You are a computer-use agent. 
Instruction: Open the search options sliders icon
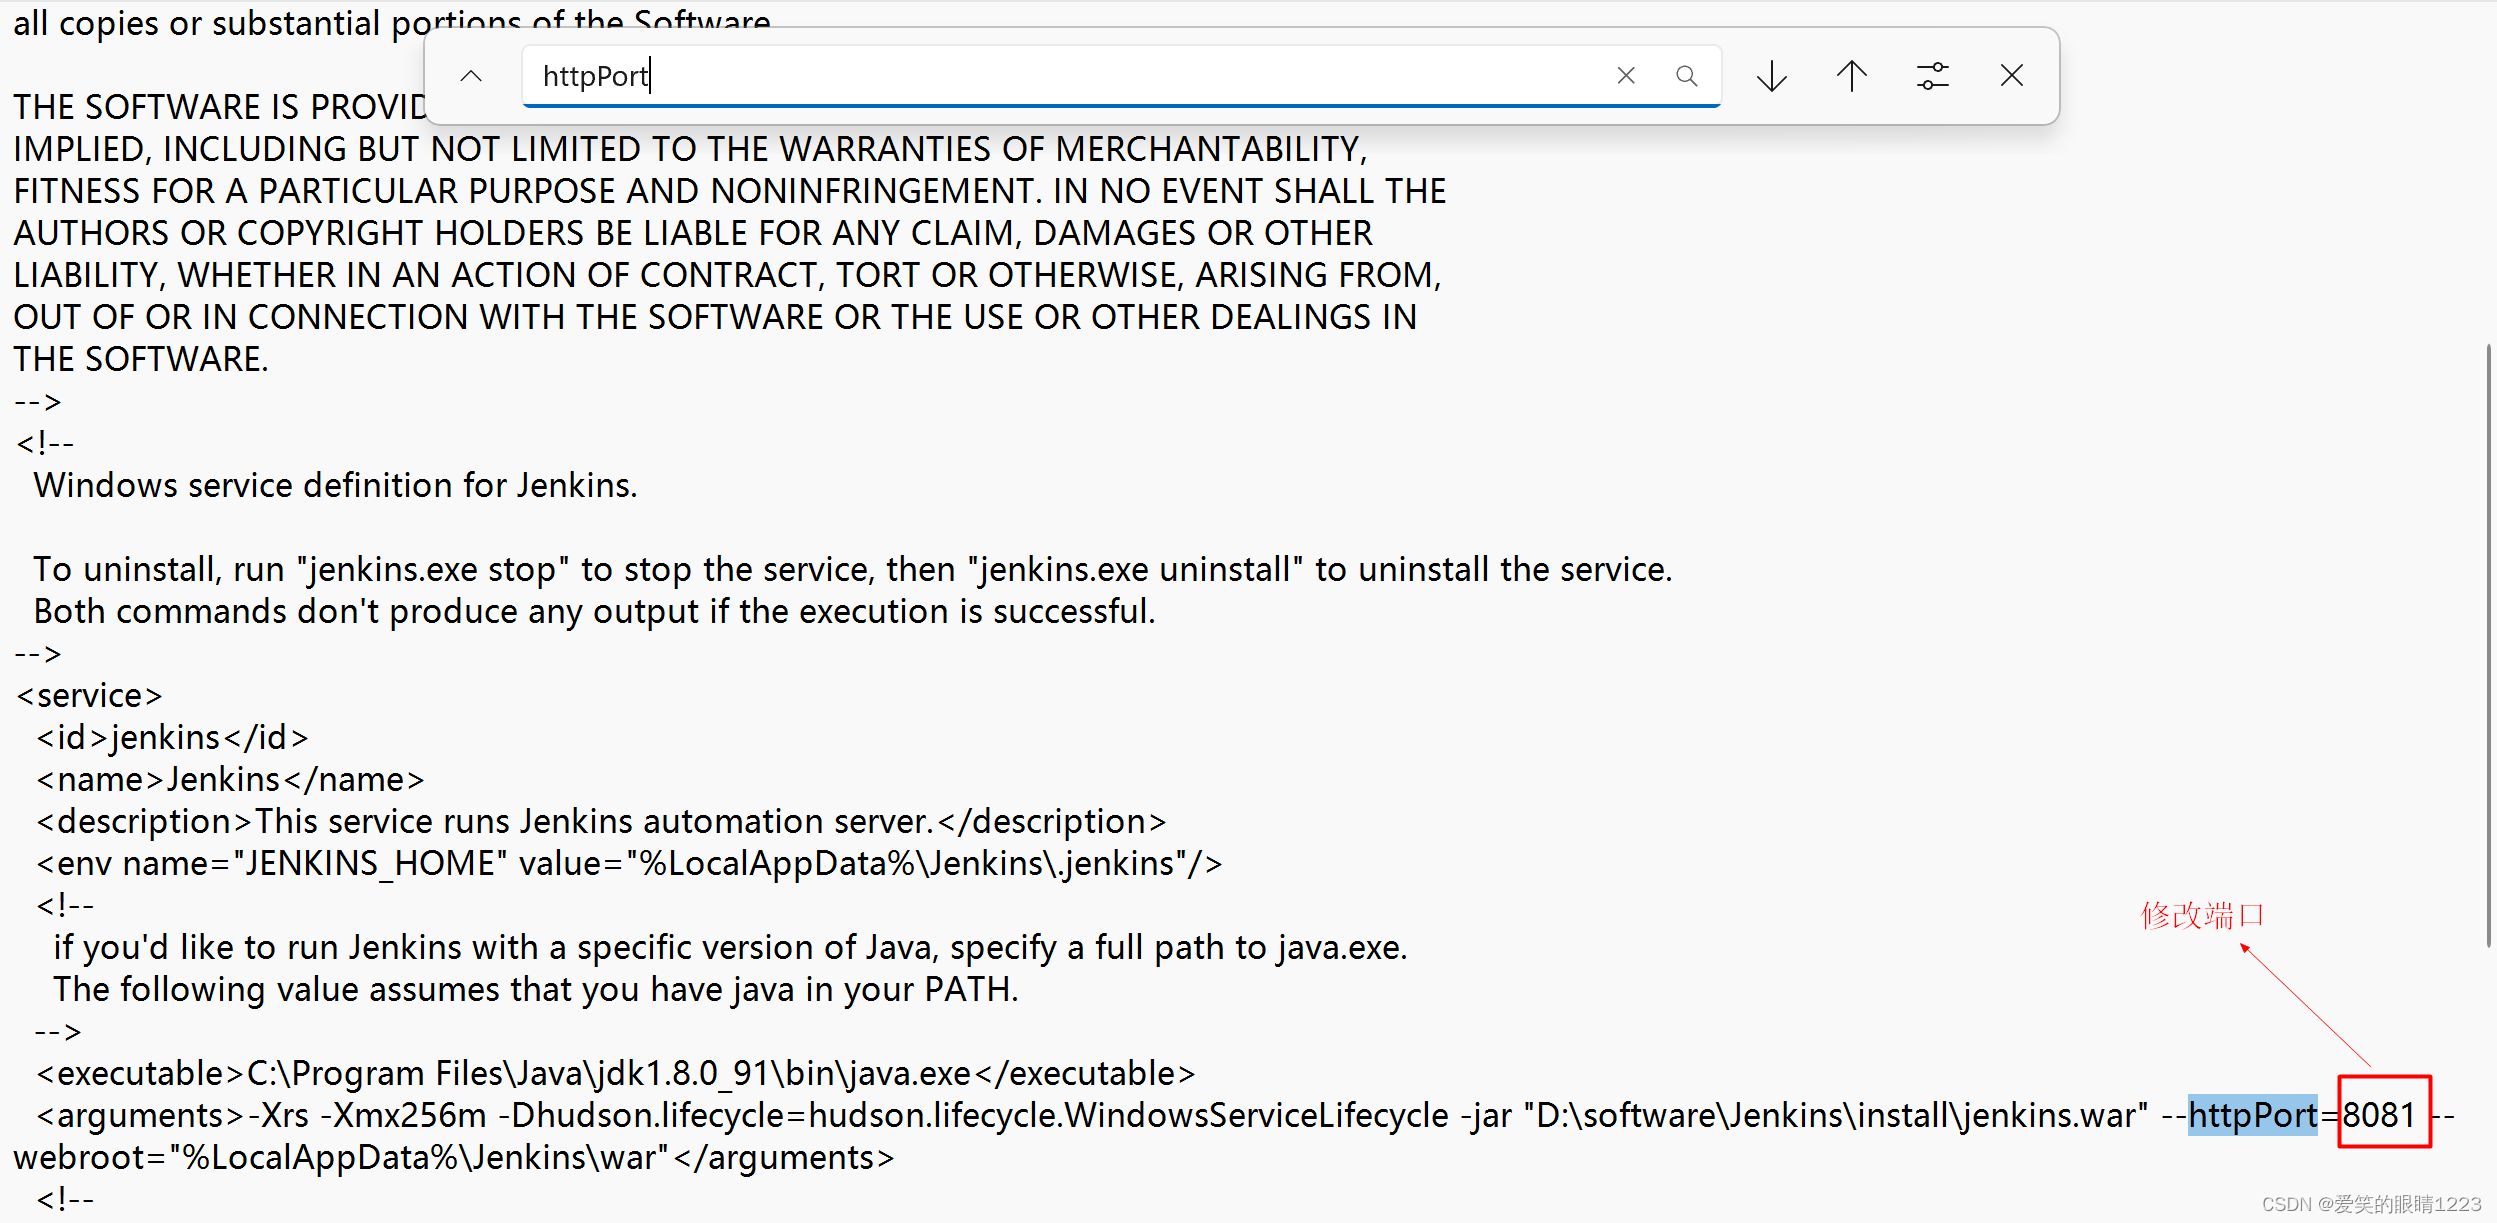(x=1932, y=76)
